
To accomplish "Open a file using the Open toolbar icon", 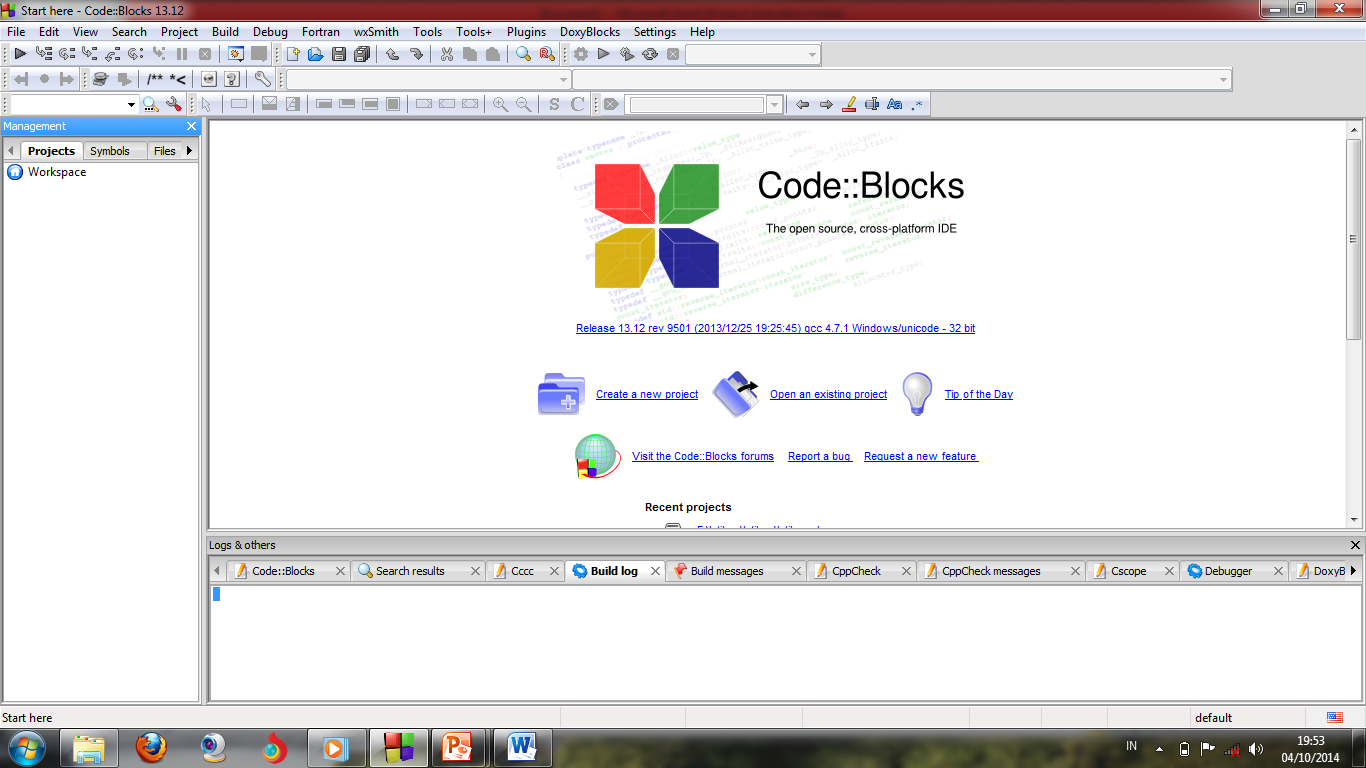I will pos(315,54).
